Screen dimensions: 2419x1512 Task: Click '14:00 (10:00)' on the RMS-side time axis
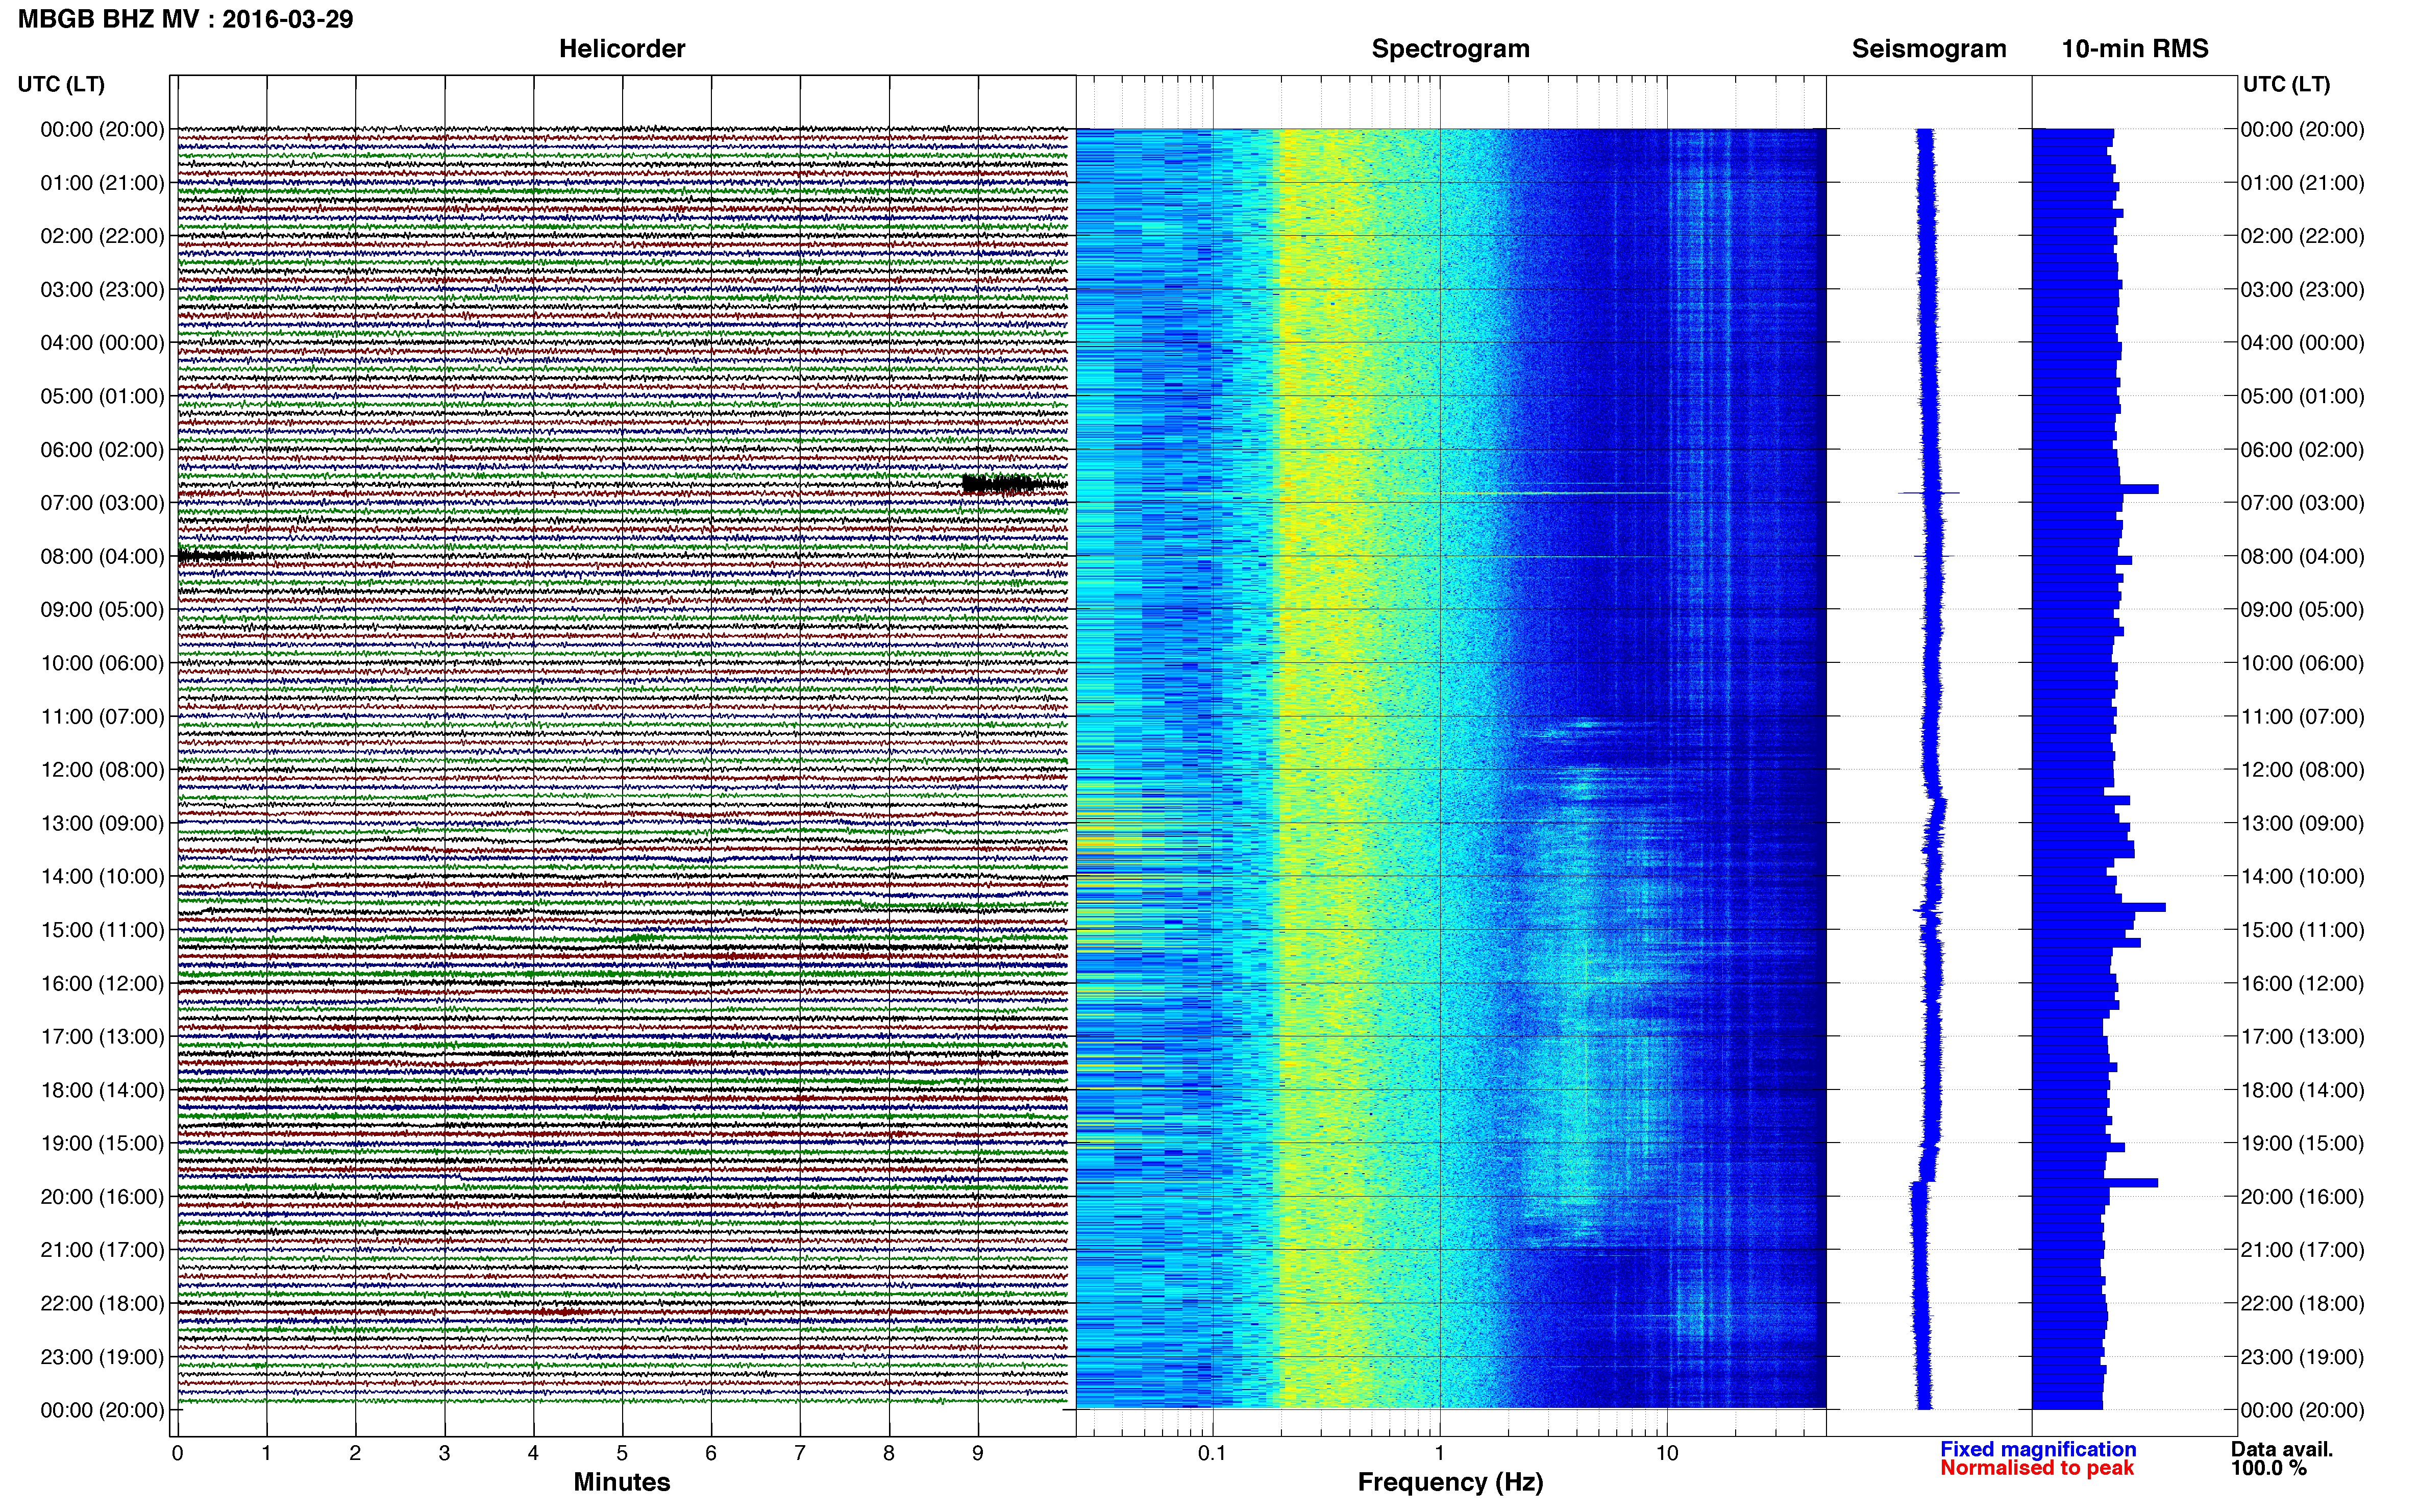tap(2302, 877)
